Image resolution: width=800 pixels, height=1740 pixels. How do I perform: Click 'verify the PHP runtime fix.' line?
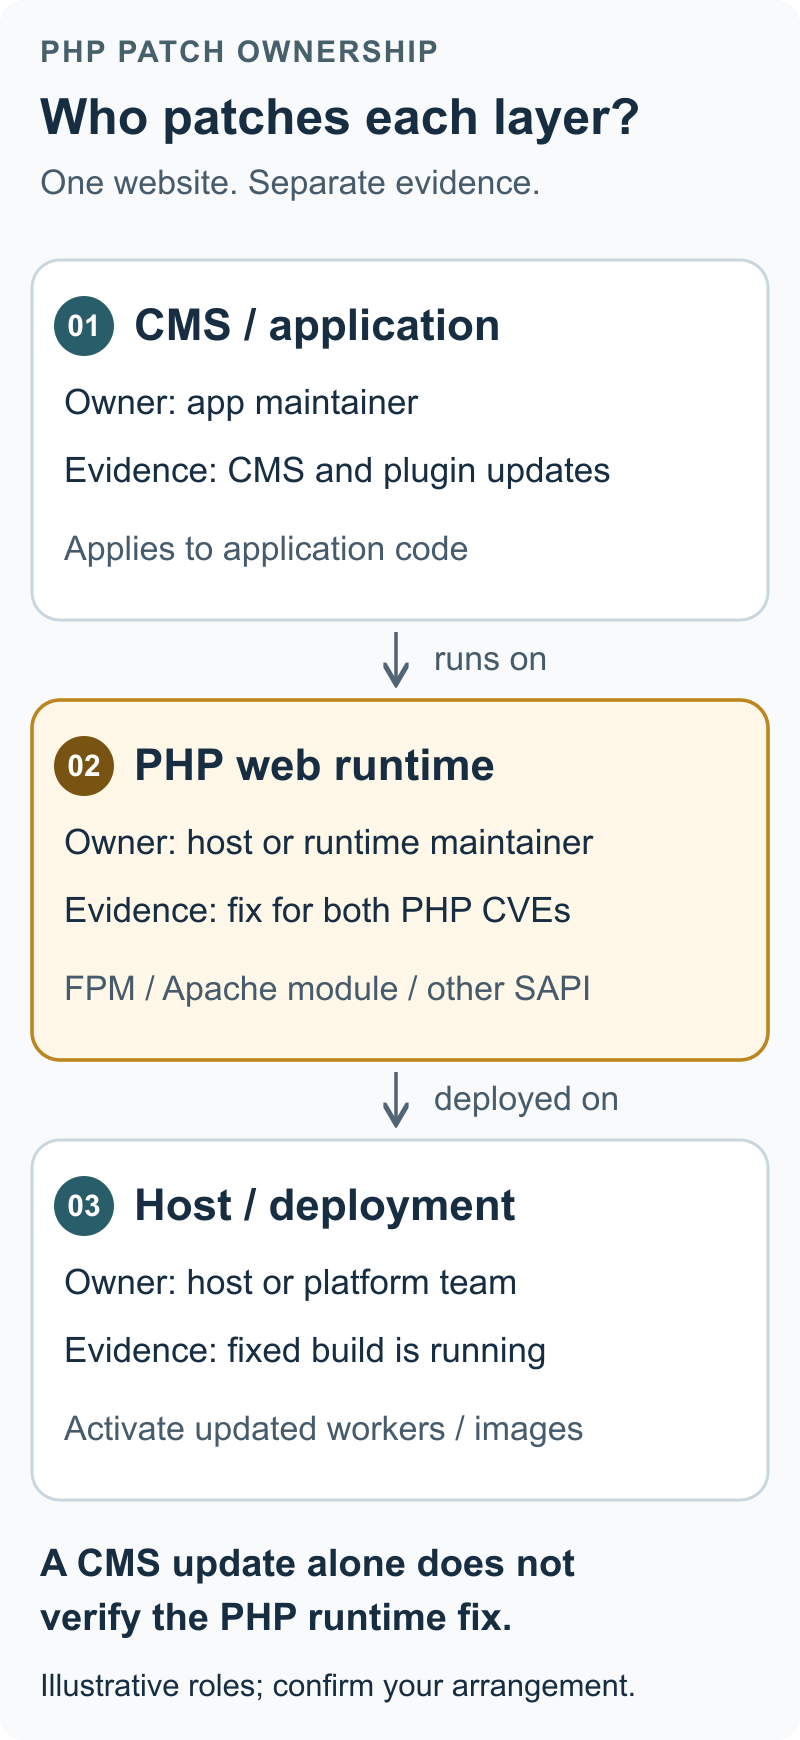coord(276,1618)
